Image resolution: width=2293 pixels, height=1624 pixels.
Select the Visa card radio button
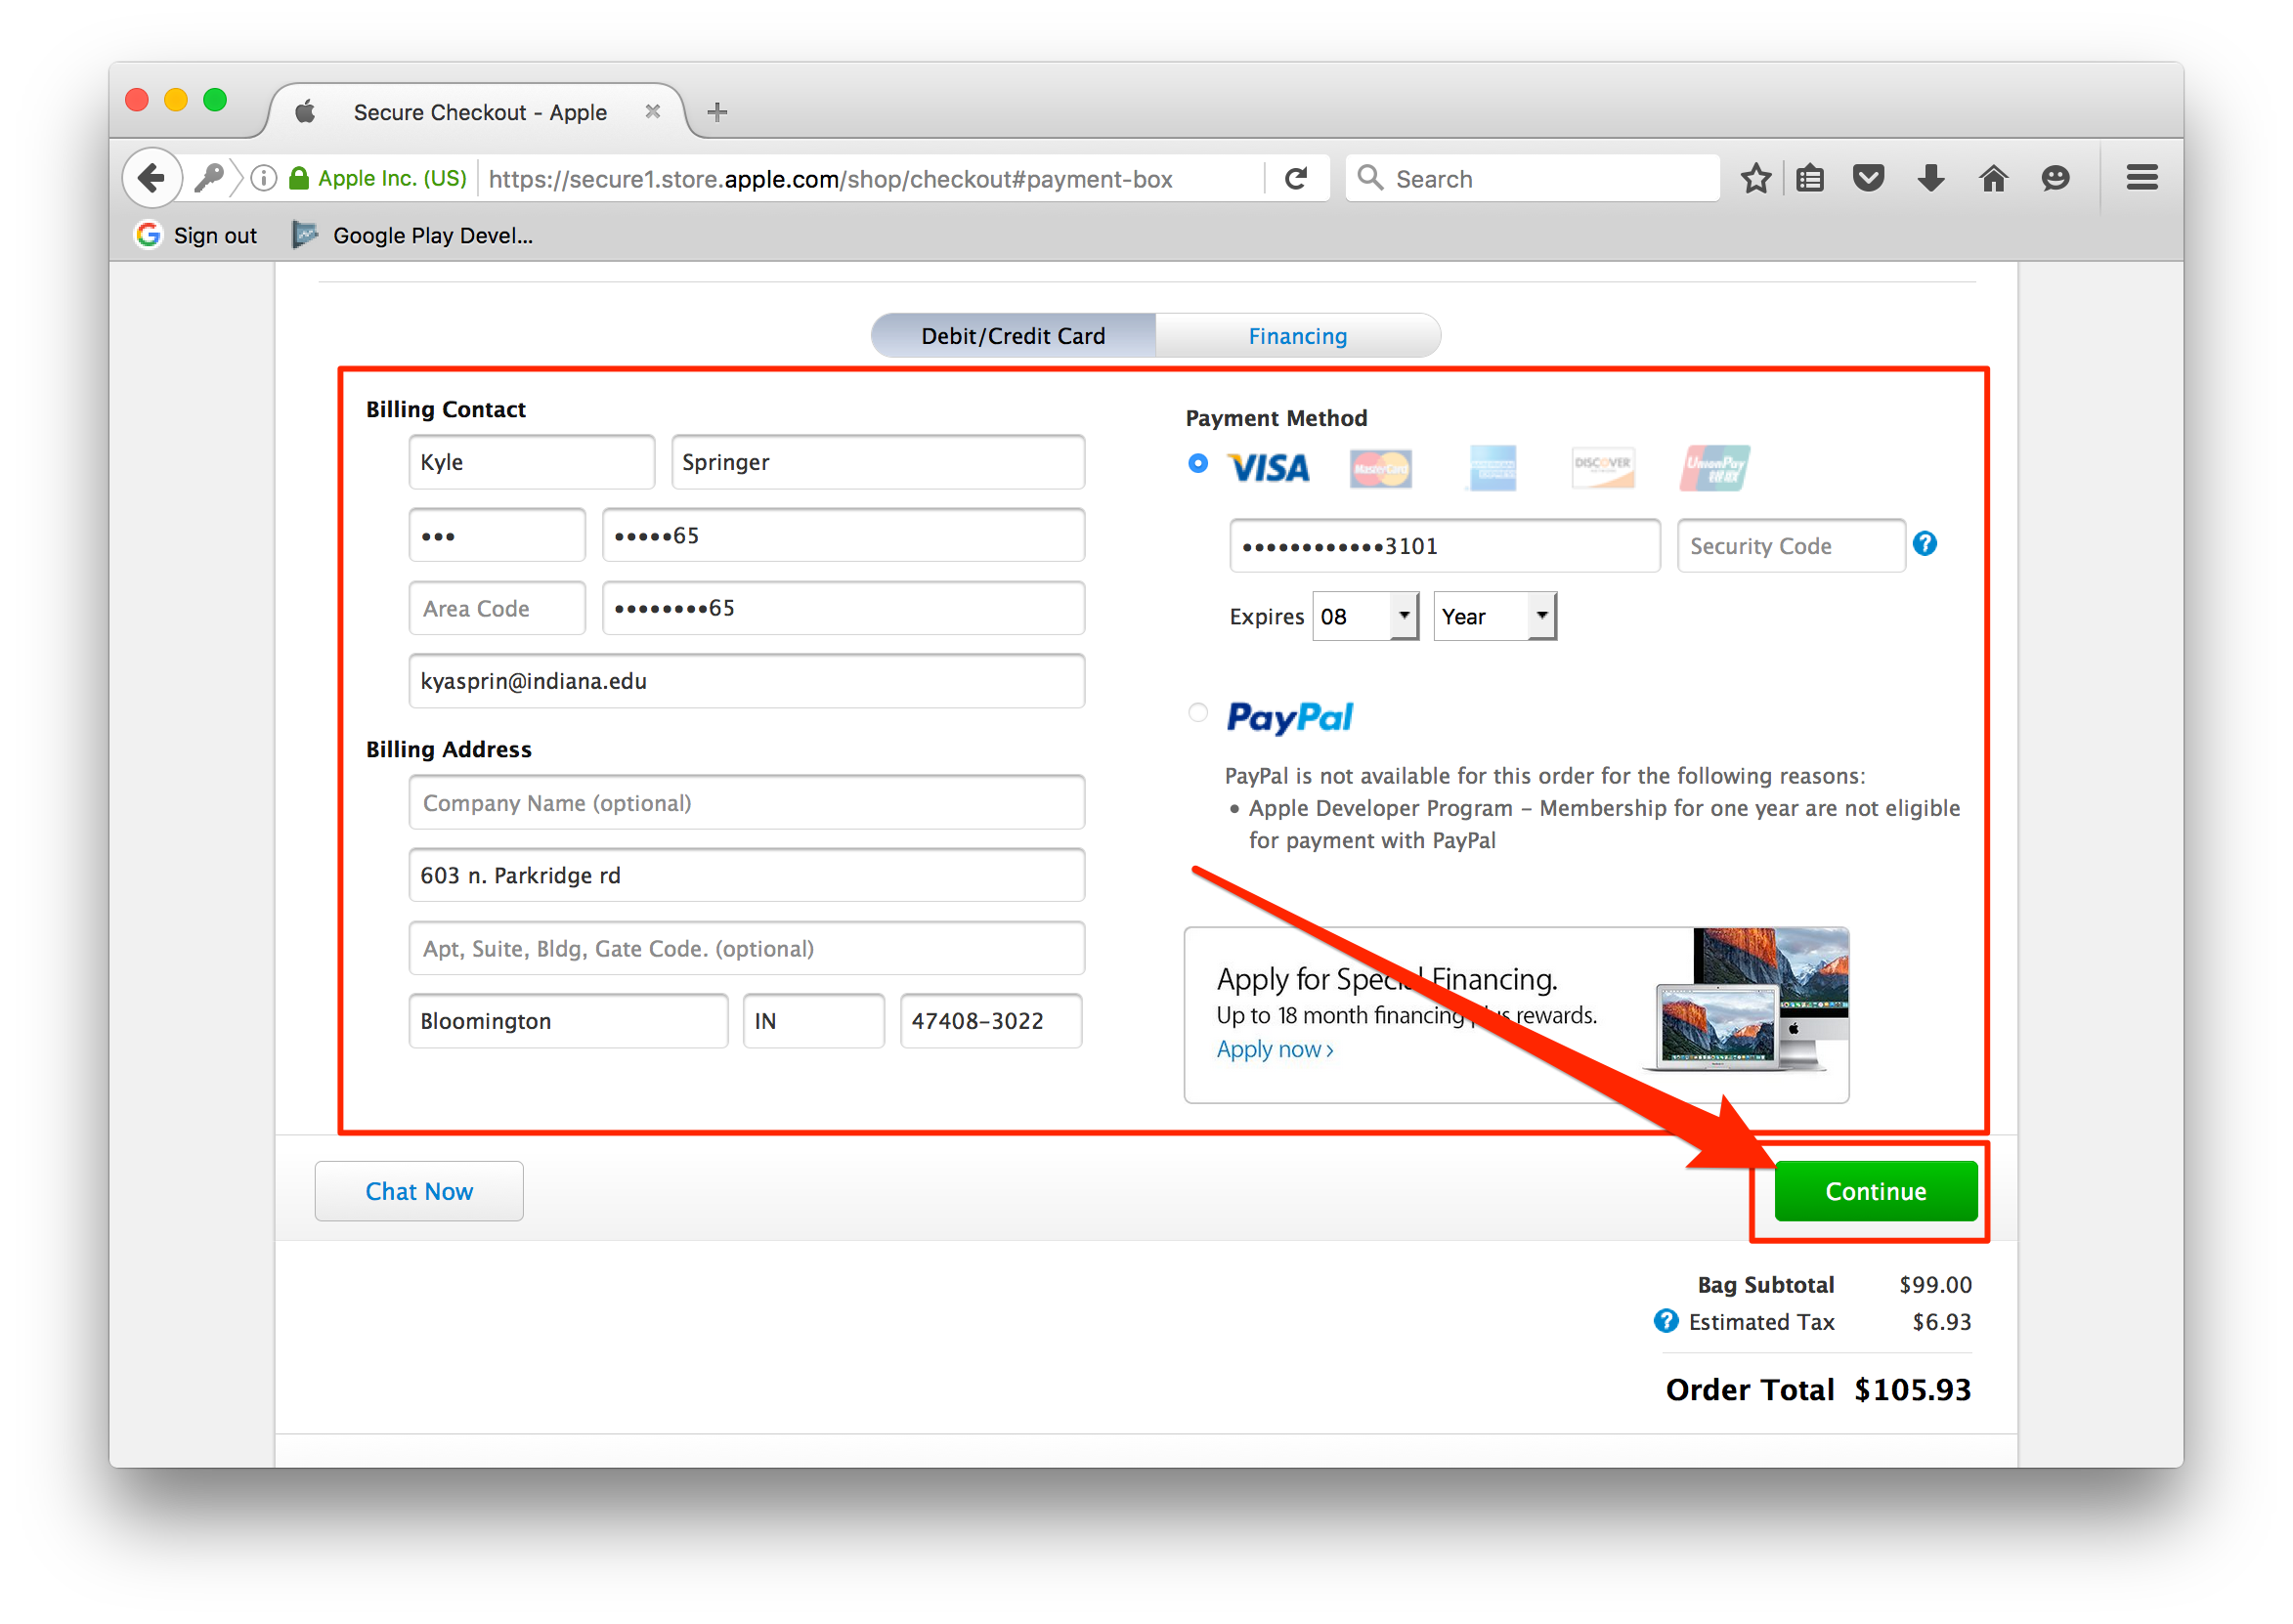(x=1197, y=463)
